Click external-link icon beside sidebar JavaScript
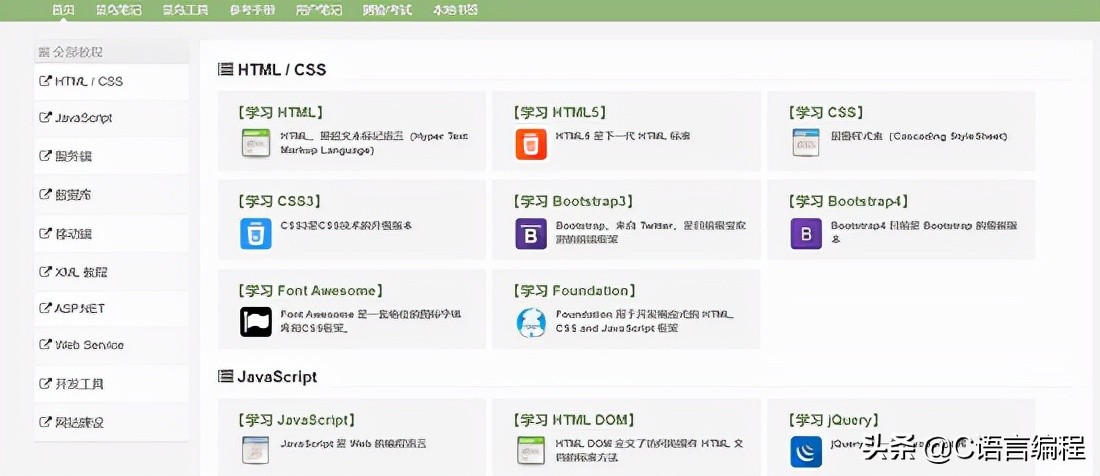 [45, 118]
